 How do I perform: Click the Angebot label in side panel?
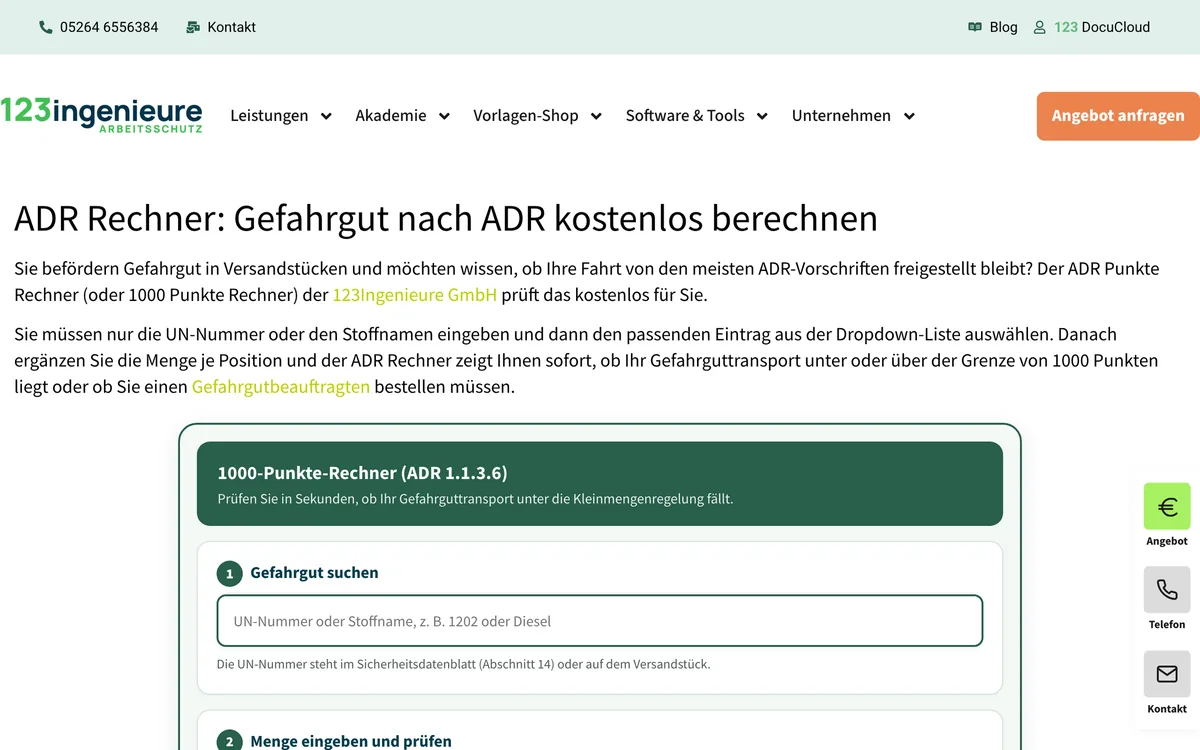pos(1167,541)
